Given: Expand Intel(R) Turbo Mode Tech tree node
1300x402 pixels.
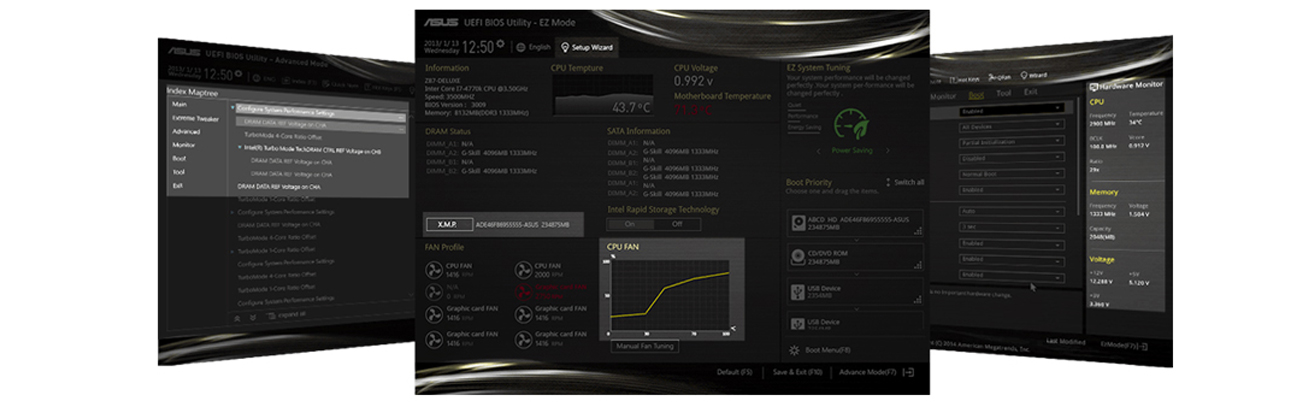Looking at the screenshot, I should (x=240, y=147).
